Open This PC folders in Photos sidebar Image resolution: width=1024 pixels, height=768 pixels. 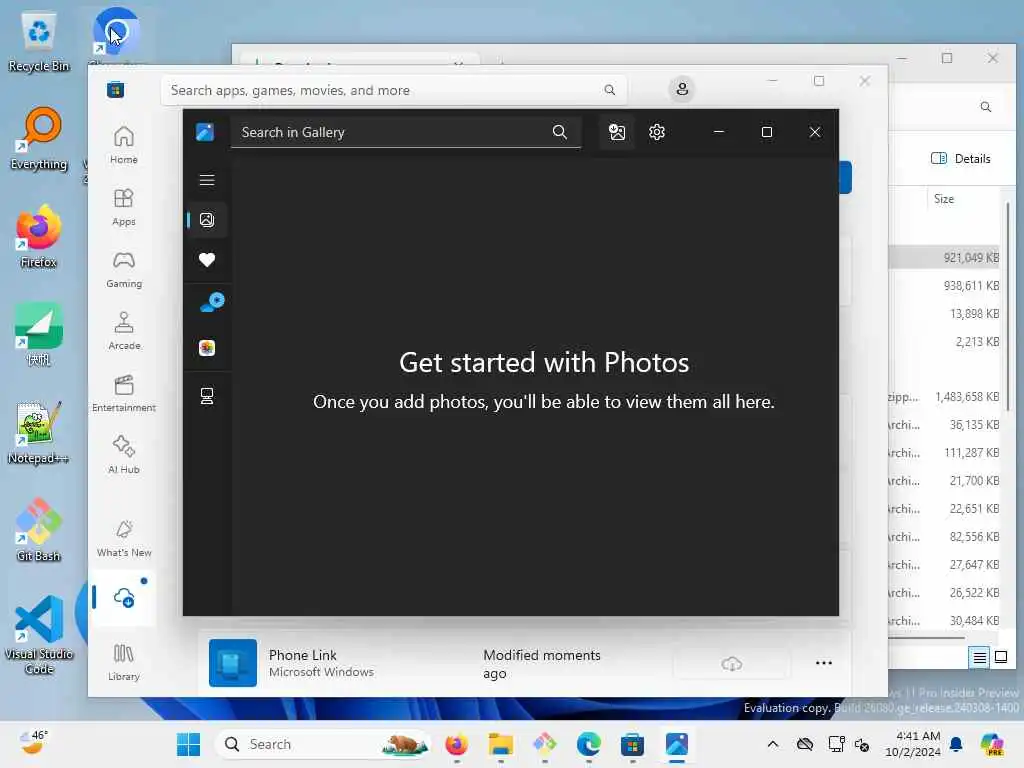coord(207,396)
